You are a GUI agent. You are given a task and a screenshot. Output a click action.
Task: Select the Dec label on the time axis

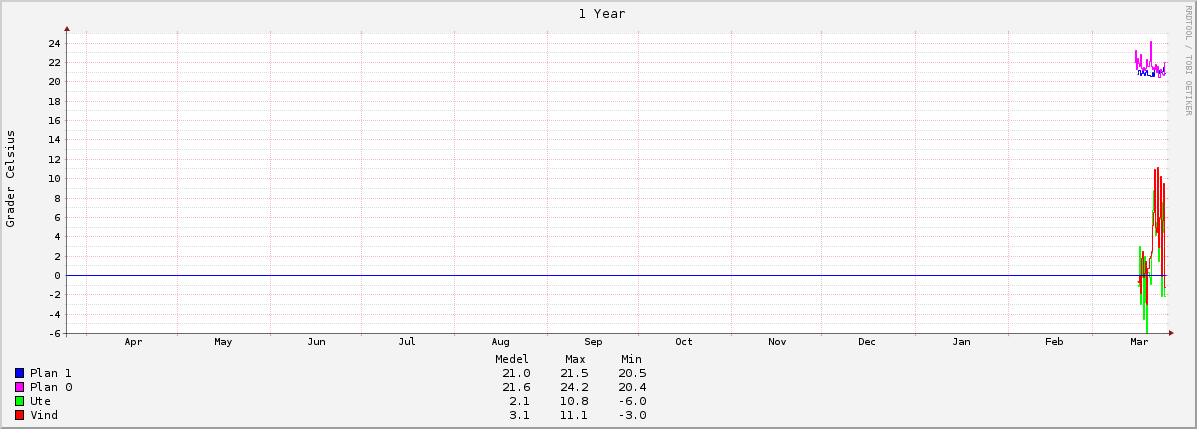point(866,342)
